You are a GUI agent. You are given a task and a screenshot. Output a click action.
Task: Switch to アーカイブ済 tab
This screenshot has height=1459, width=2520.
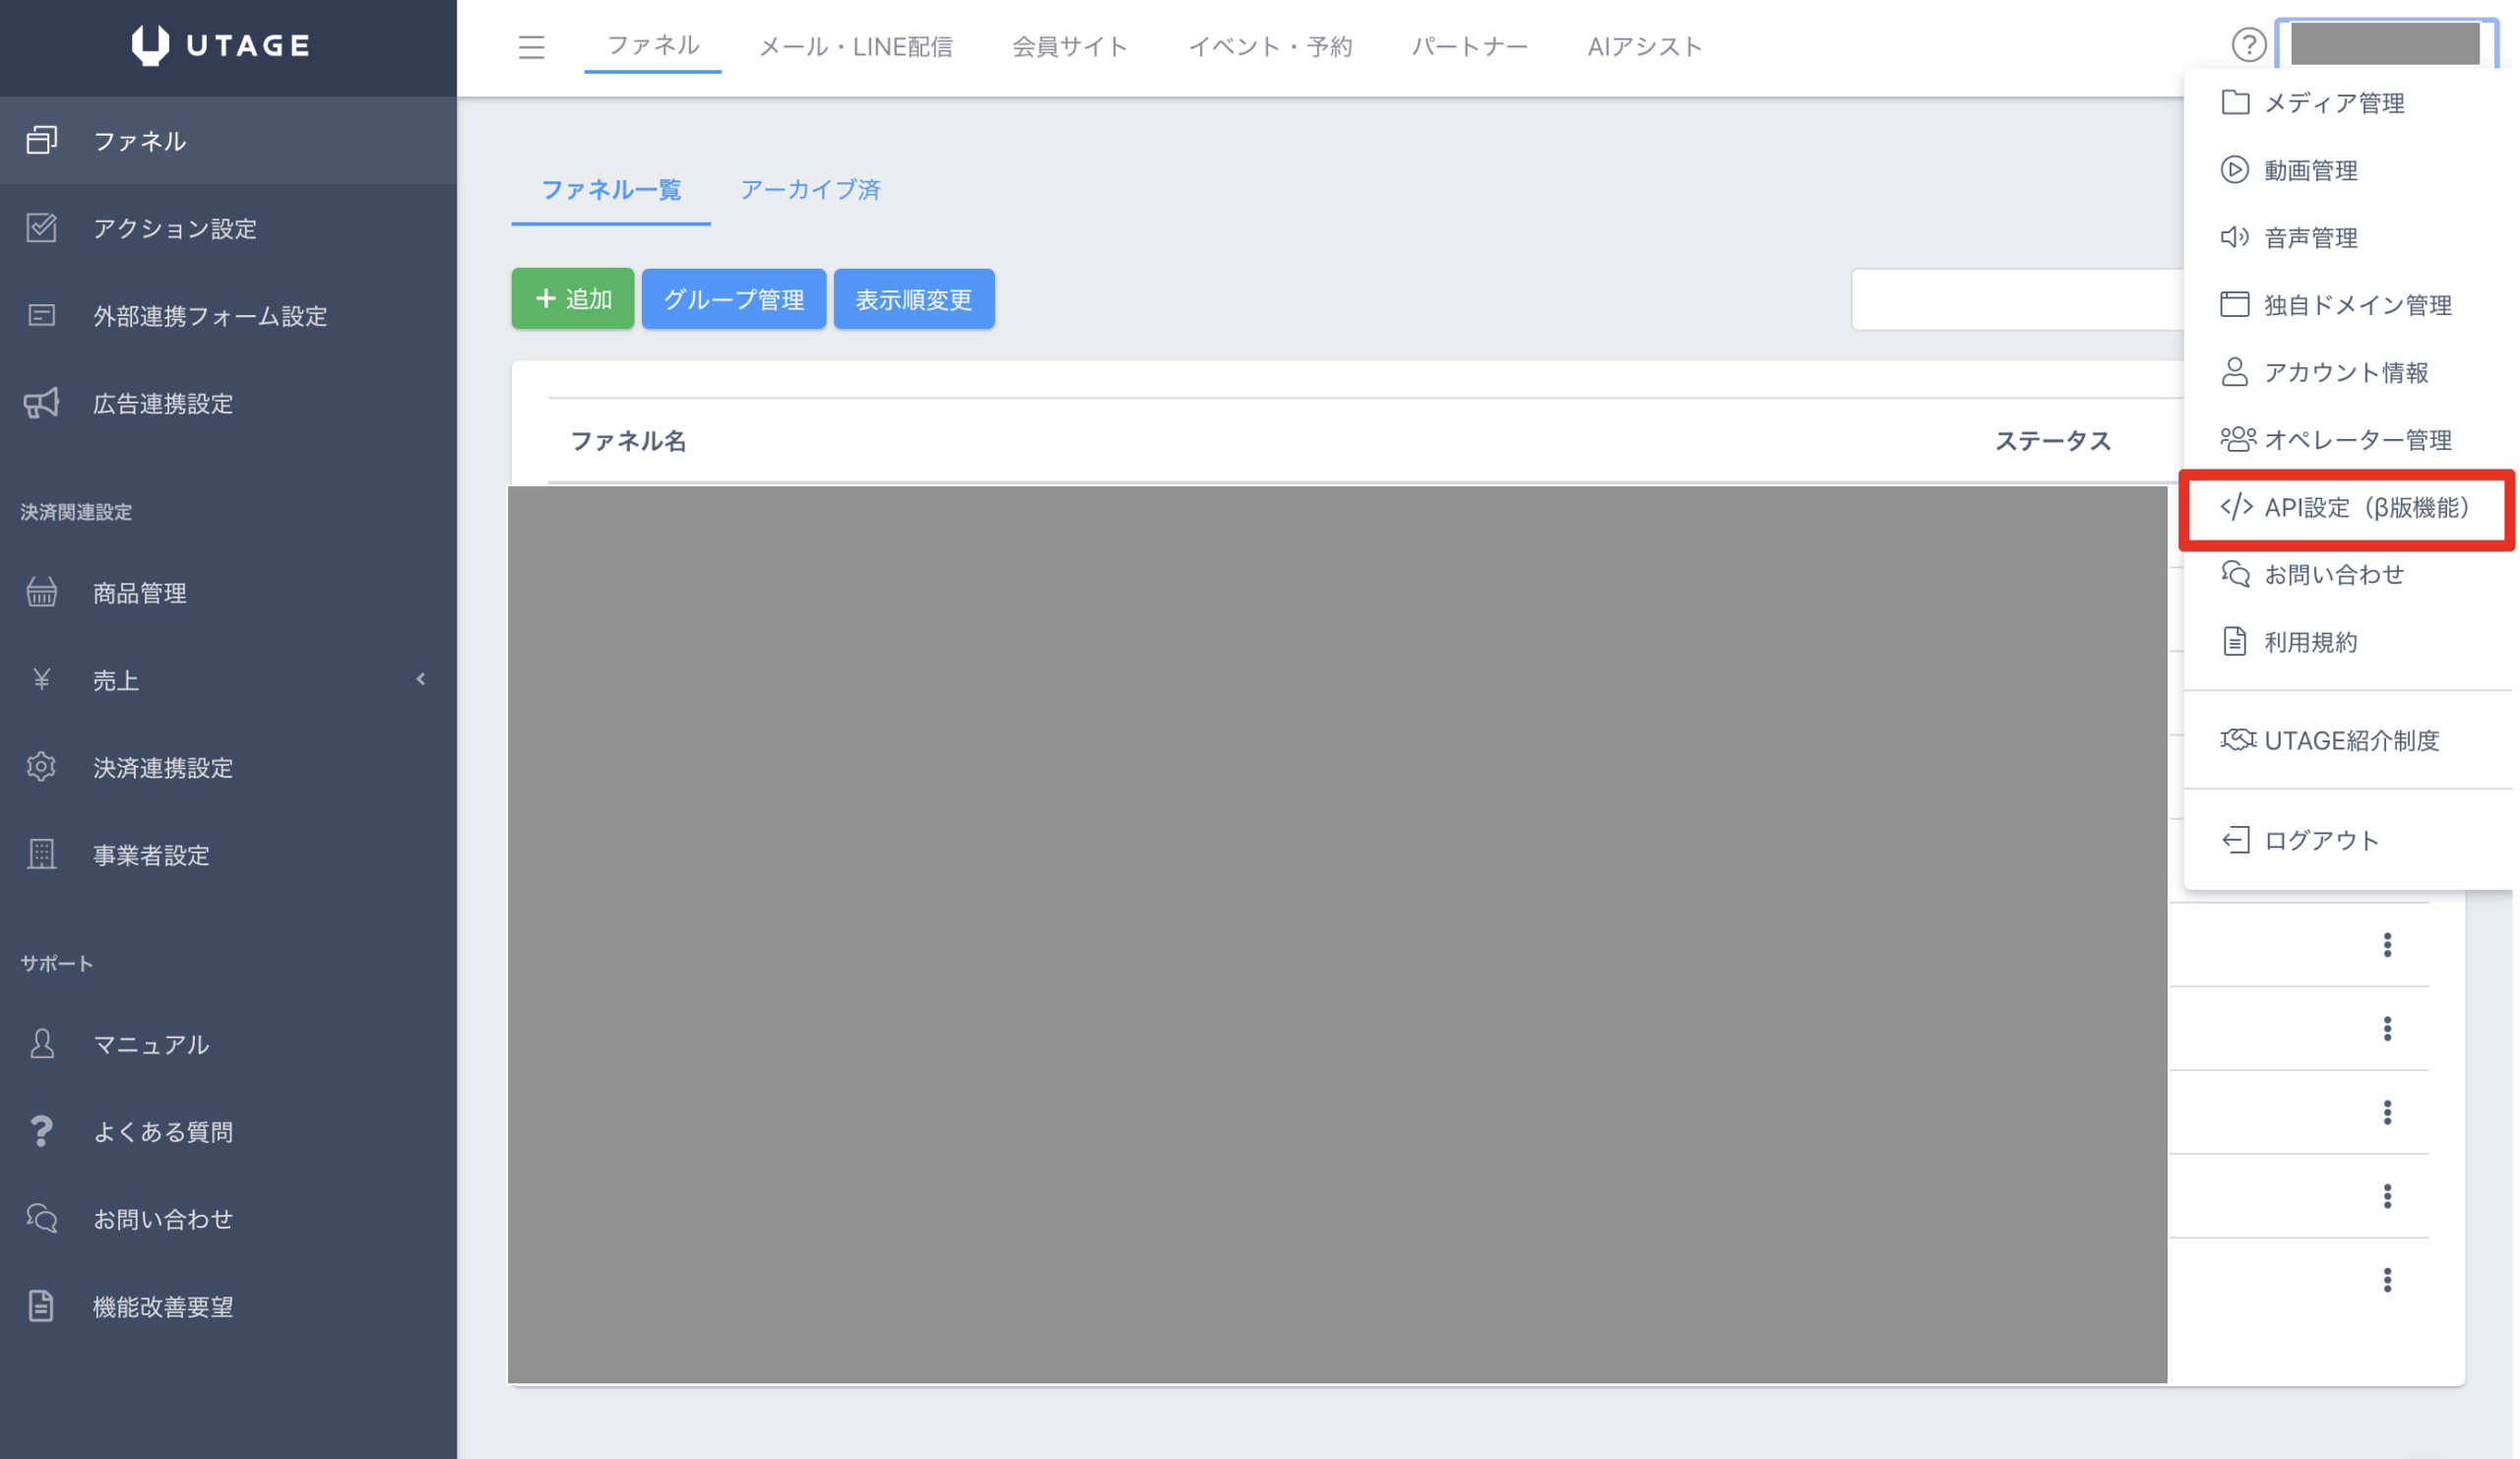pyautogui.click(x=809, y=190)
